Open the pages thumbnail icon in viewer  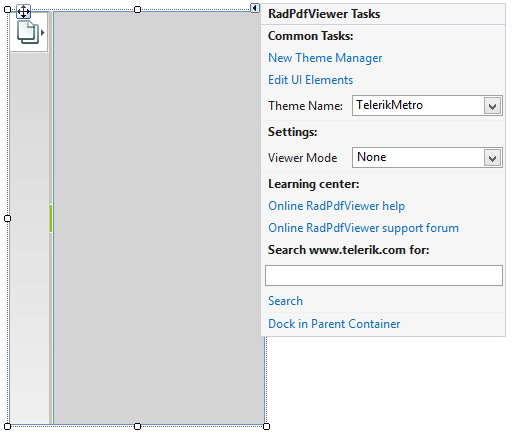tap(29, 32)
